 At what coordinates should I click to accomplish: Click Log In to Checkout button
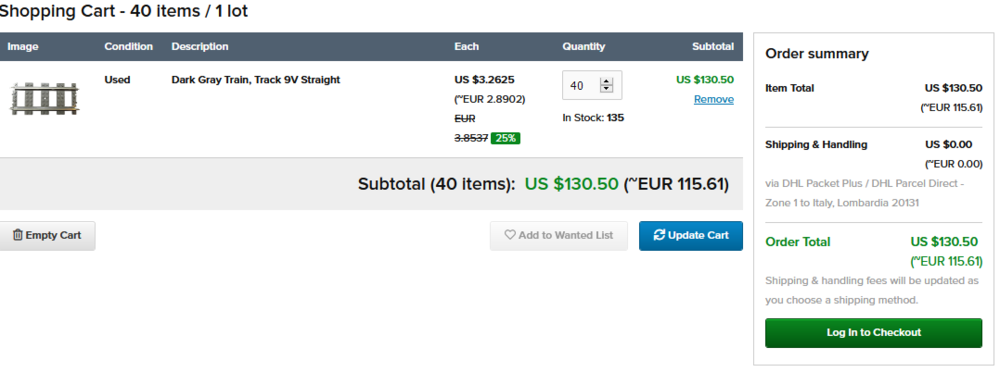874,332
